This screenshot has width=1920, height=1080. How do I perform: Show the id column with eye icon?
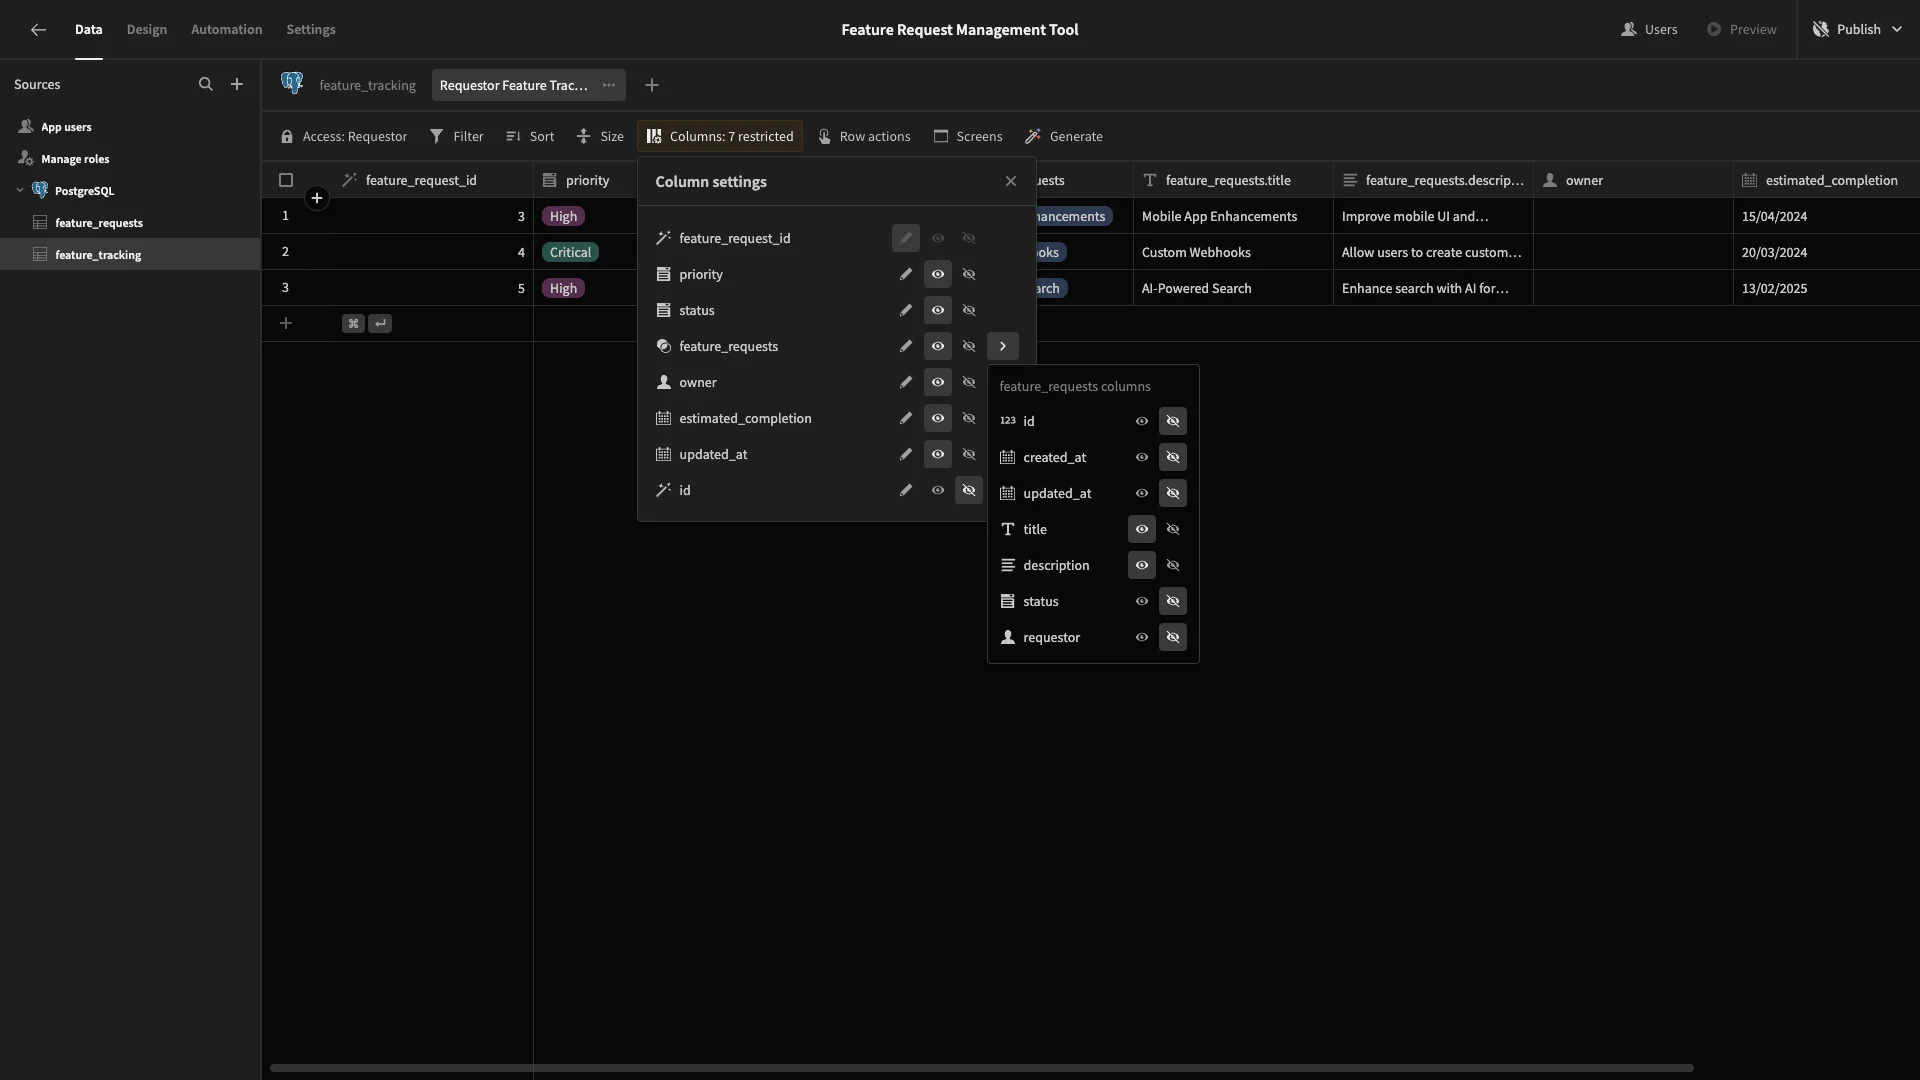pyautogui.click(x=938, y=490)
